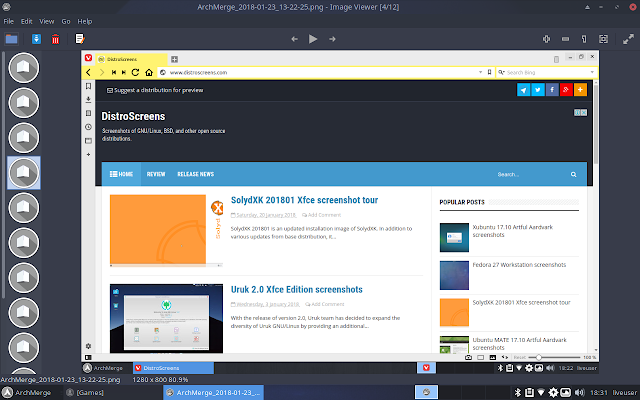Start the slideshow with the play button
This screenshot has width=640, height=400.
coord(313,39)
